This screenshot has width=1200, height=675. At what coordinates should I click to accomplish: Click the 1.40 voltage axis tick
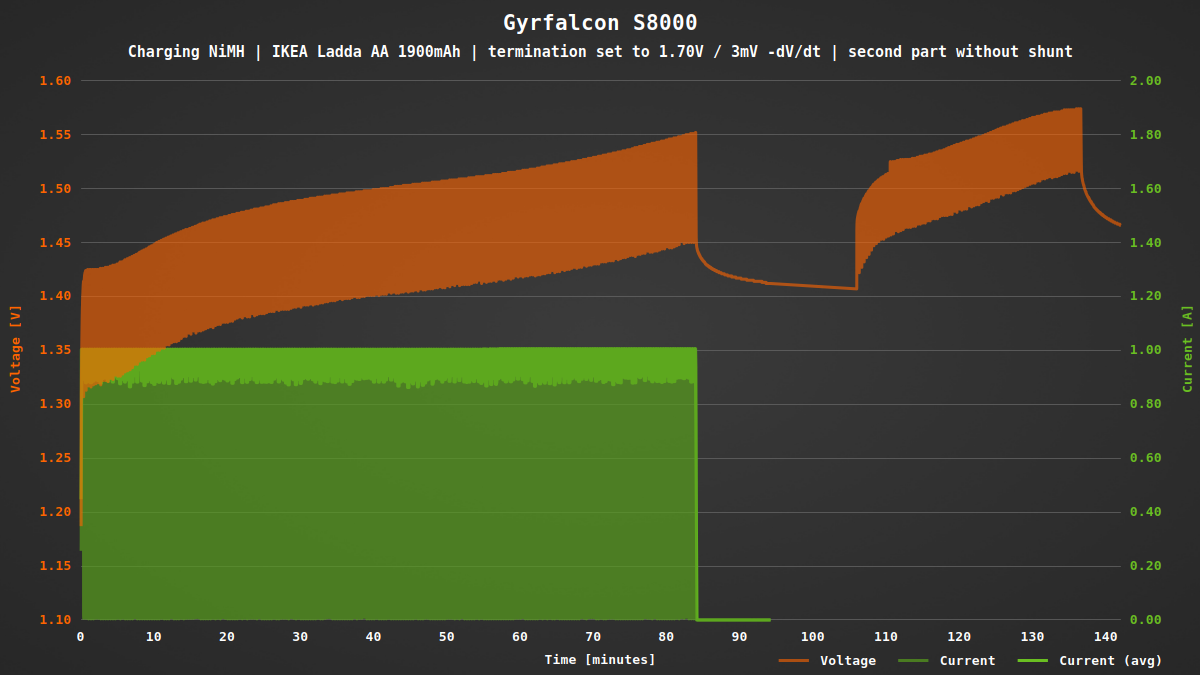click(x=56, y=297)
